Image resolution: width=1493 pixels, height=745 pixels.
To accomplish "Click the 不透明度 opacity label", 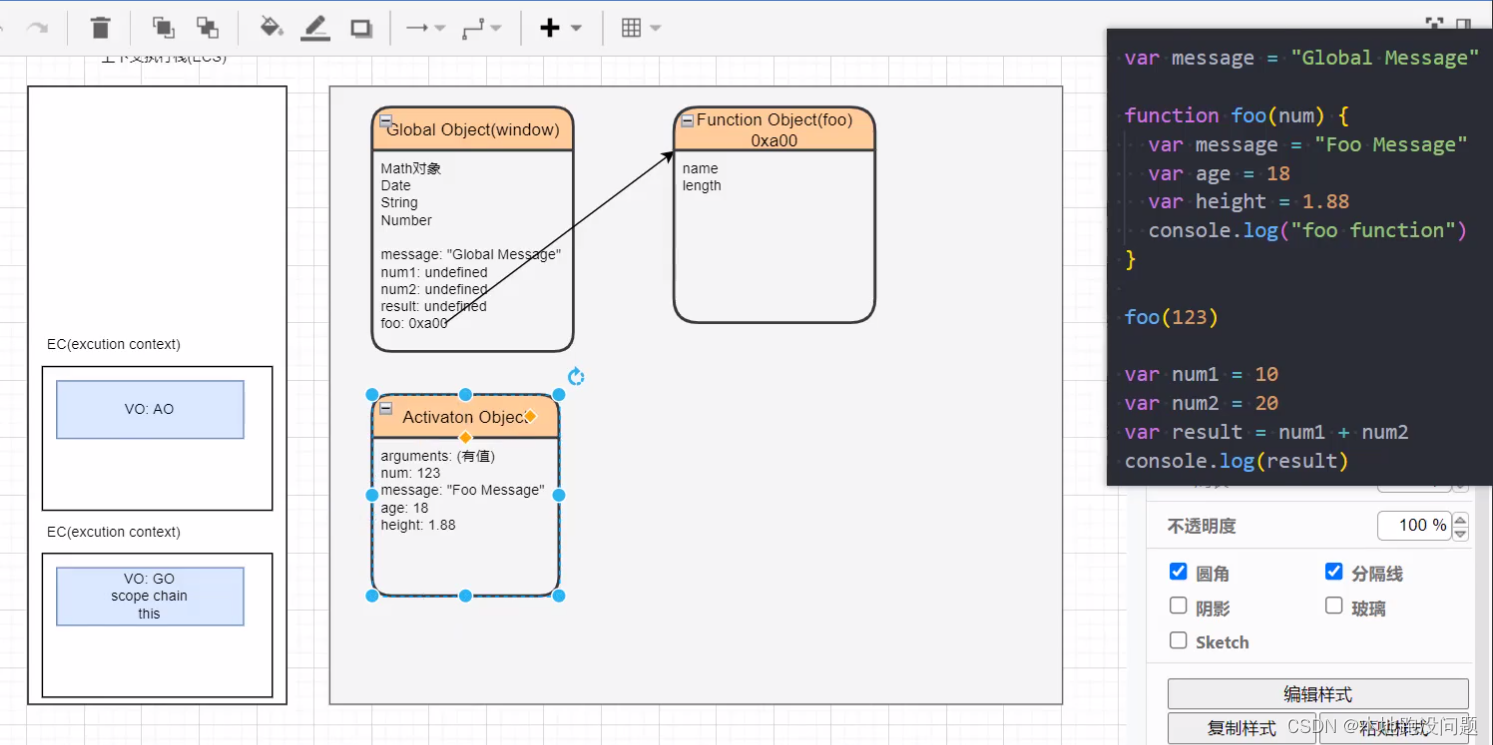I will coord(1202,526).
